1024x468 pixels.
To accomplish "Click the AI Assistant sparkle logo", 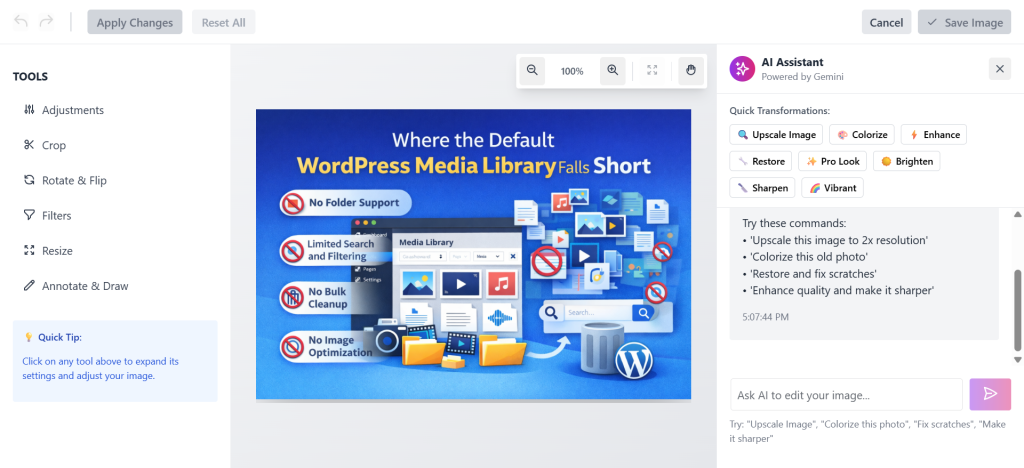I will (742, 68).
